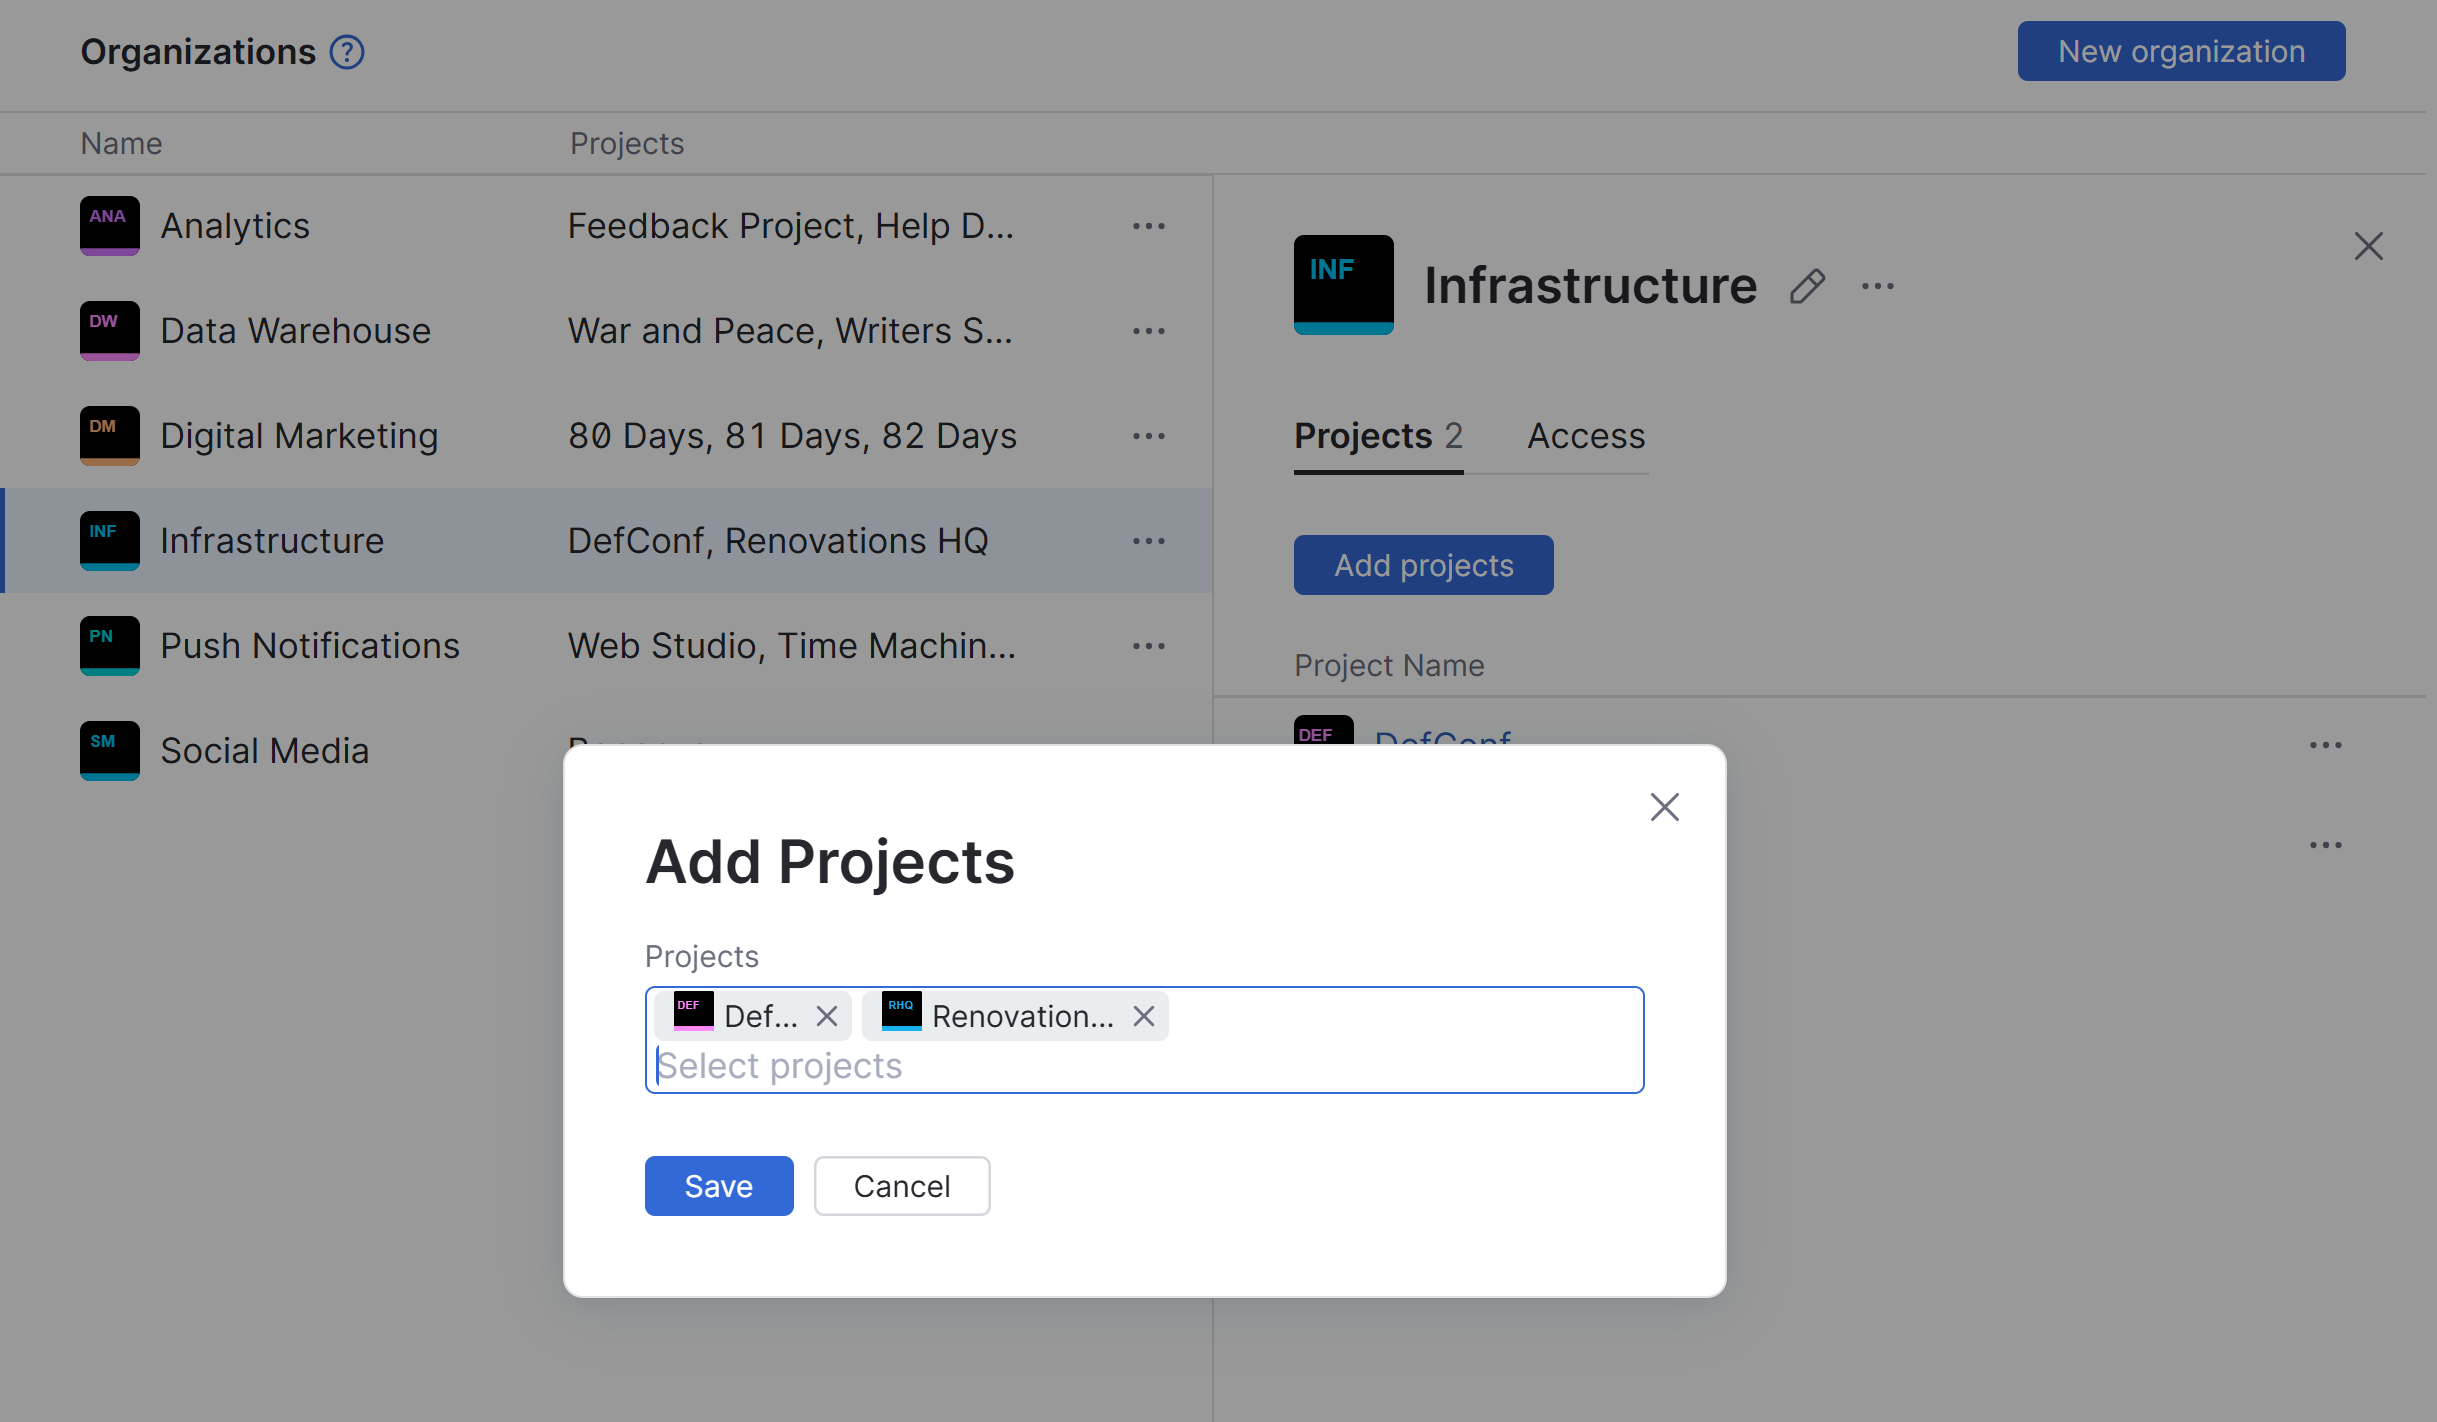Open the more-options menu beside the Infrastructure title

[1877, 287]
